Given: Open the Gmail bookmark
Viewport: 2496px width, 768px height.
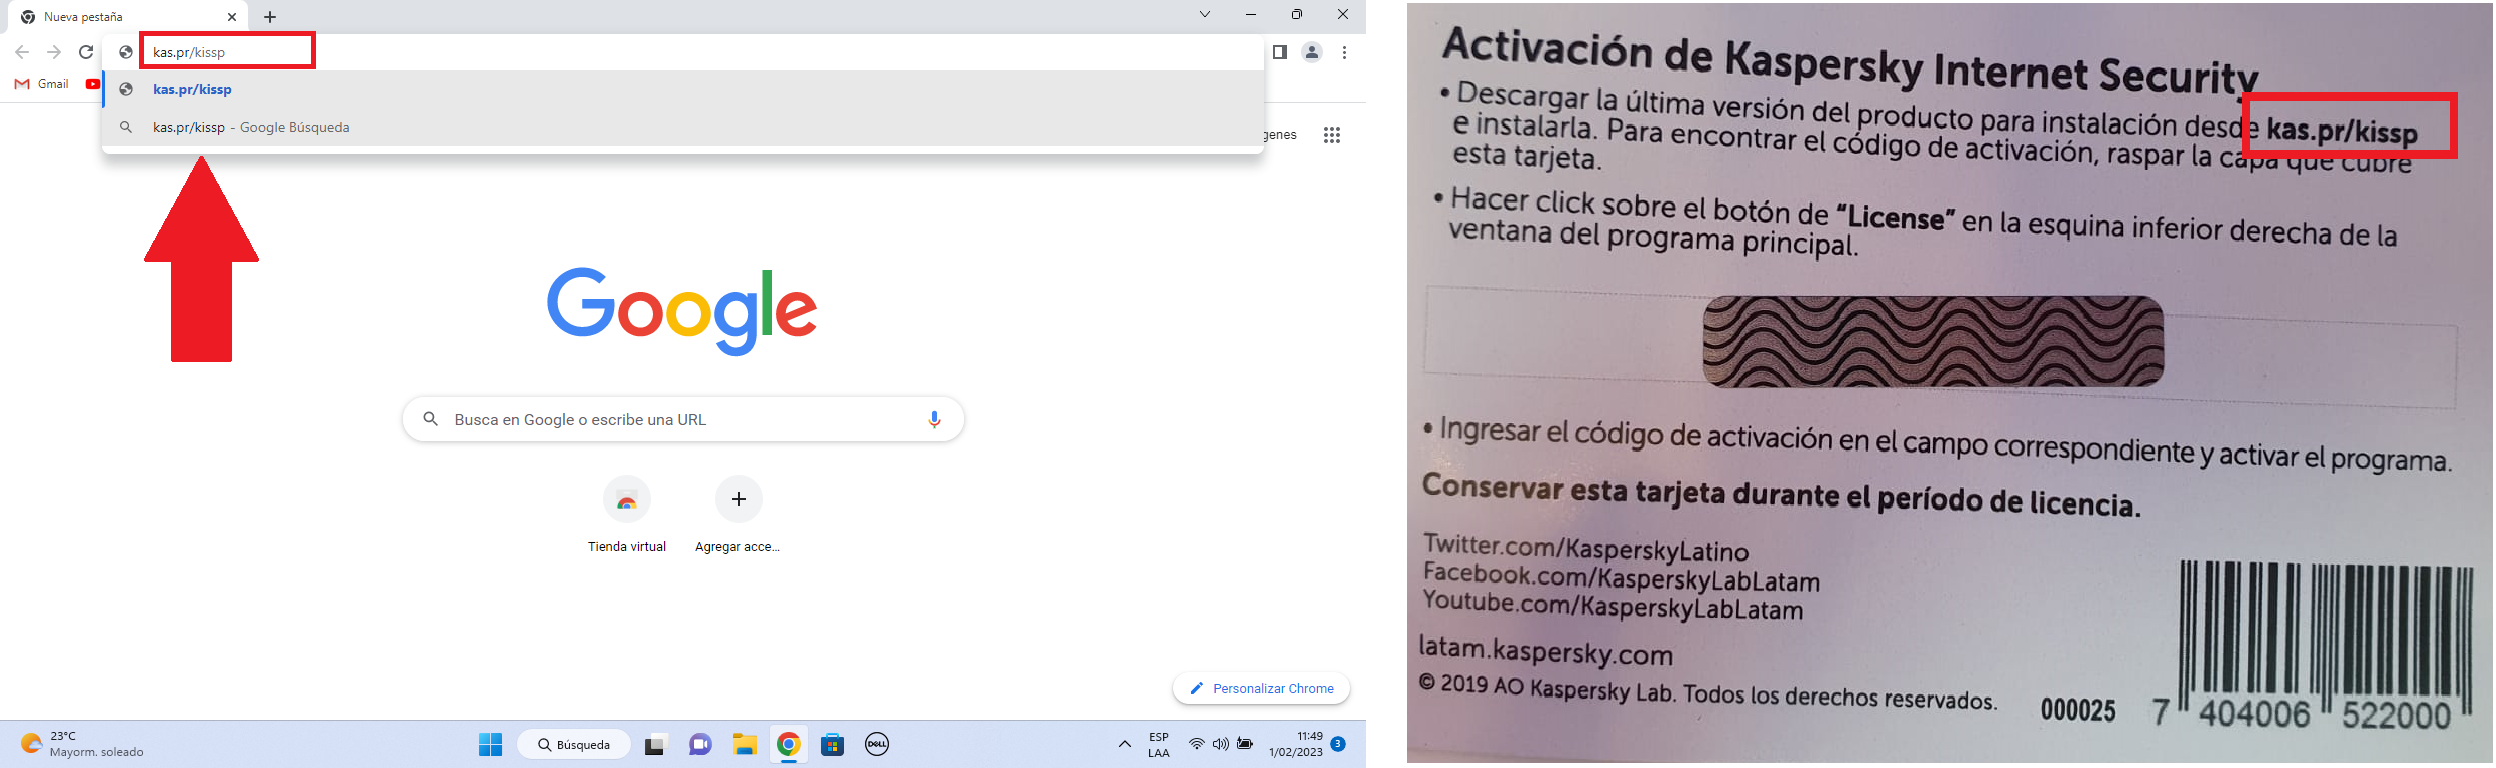Looking at the screenshot, I should click(x=42, y=84).
